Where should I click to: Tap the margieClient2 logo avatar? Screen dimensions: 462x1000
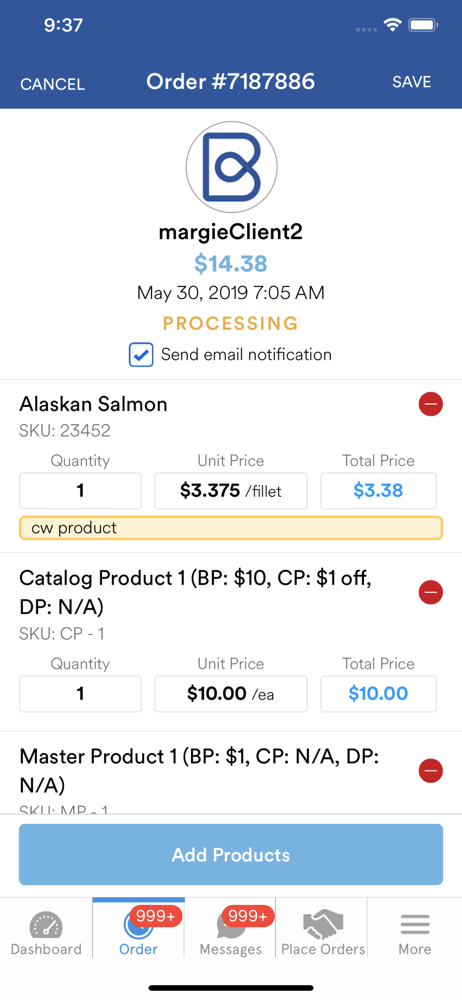tap(231, 167)
